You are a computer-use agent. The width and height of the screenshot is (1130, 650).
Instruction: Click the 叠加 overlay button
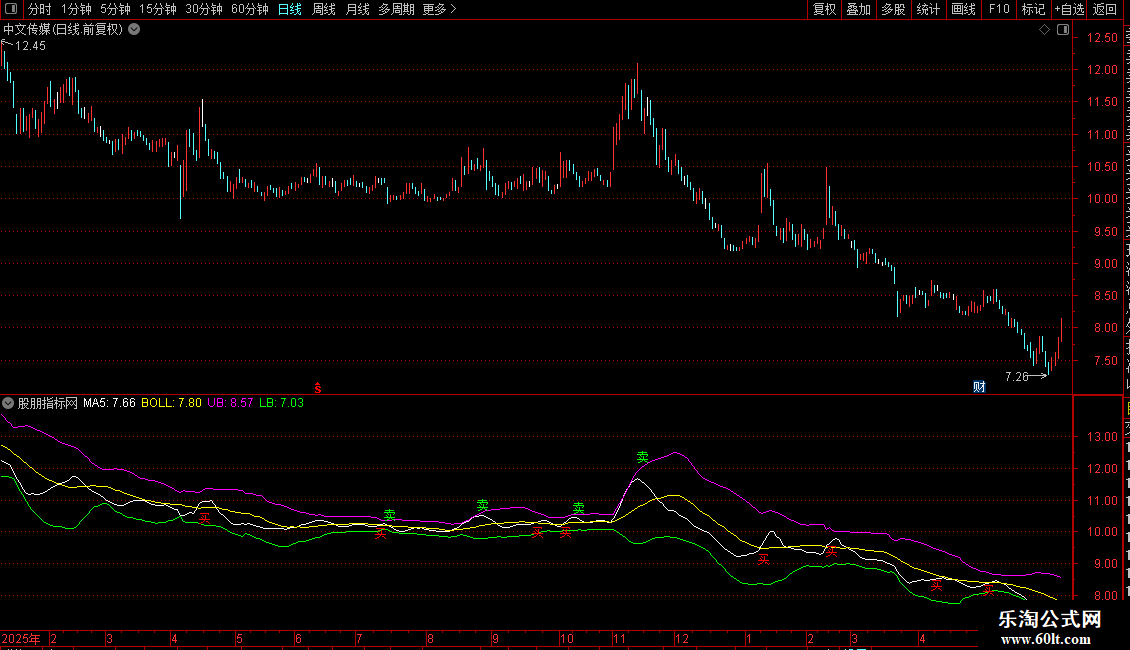coord(859,9)
